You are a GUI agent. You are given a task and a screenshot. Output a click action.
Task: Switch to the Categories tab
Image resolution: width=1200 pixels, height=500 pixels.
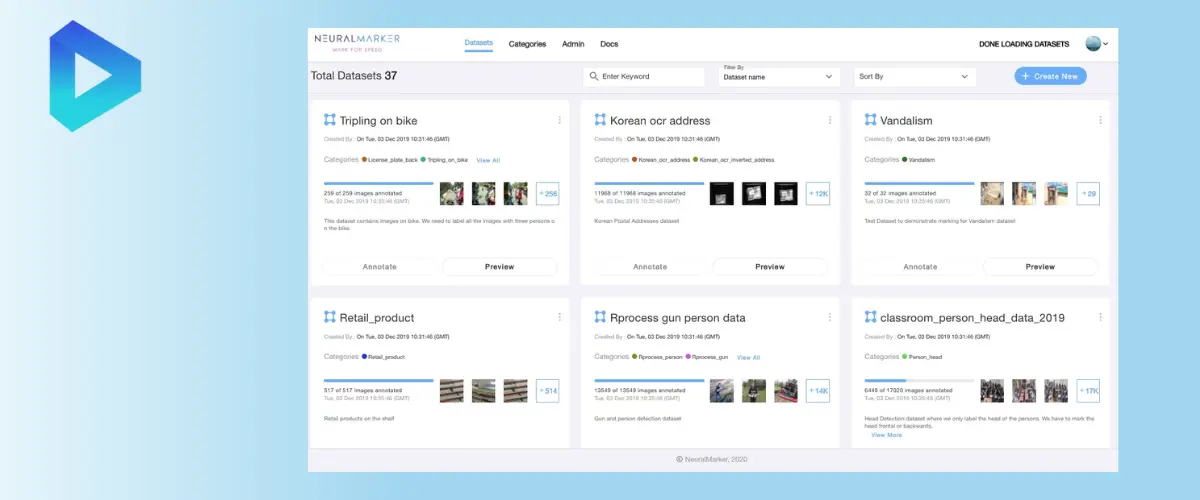click(x=527, y=44)
